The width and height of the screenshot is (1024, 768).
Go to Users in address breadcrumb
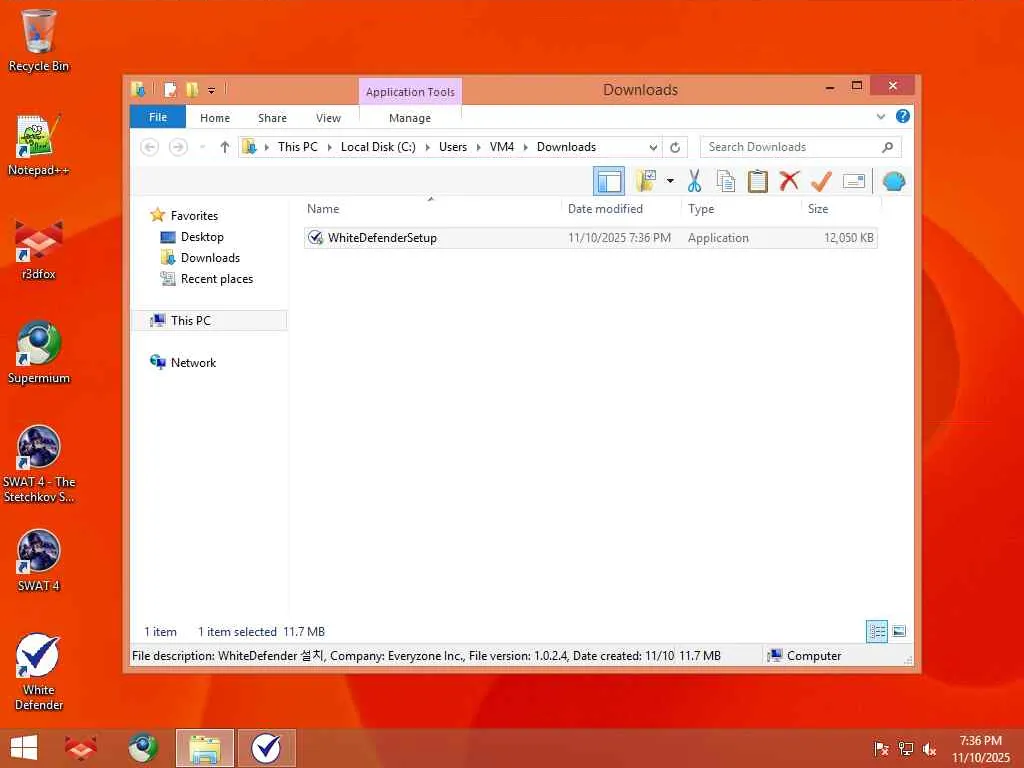tap(453, 147)
